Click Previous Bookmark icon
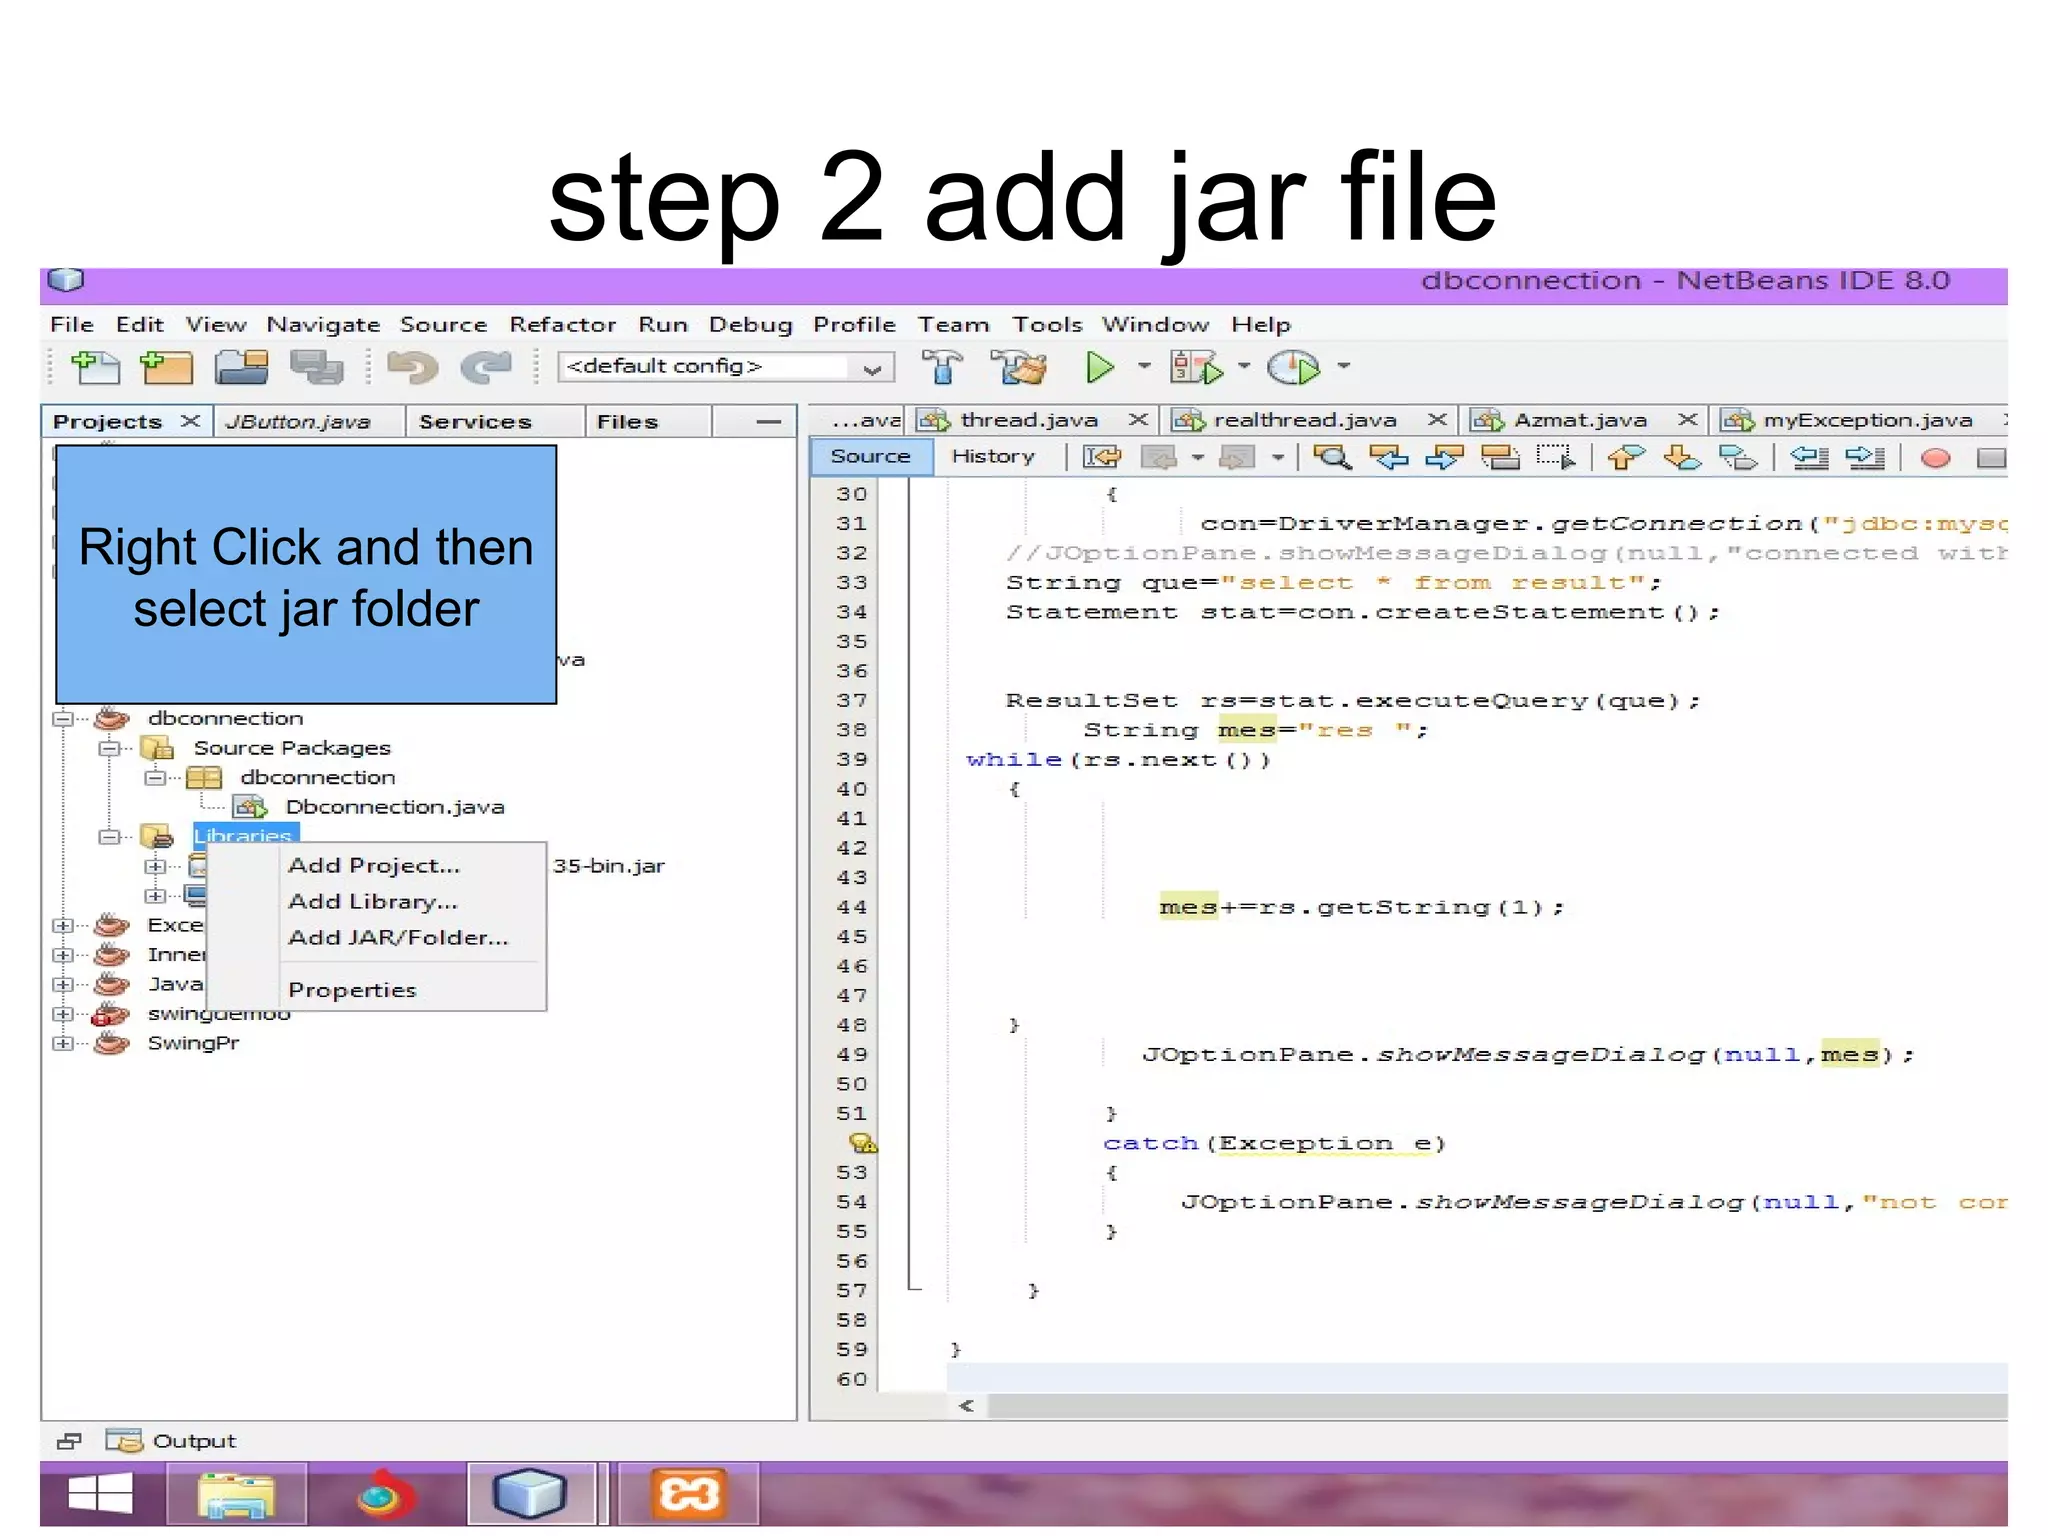 point(1626,458)
